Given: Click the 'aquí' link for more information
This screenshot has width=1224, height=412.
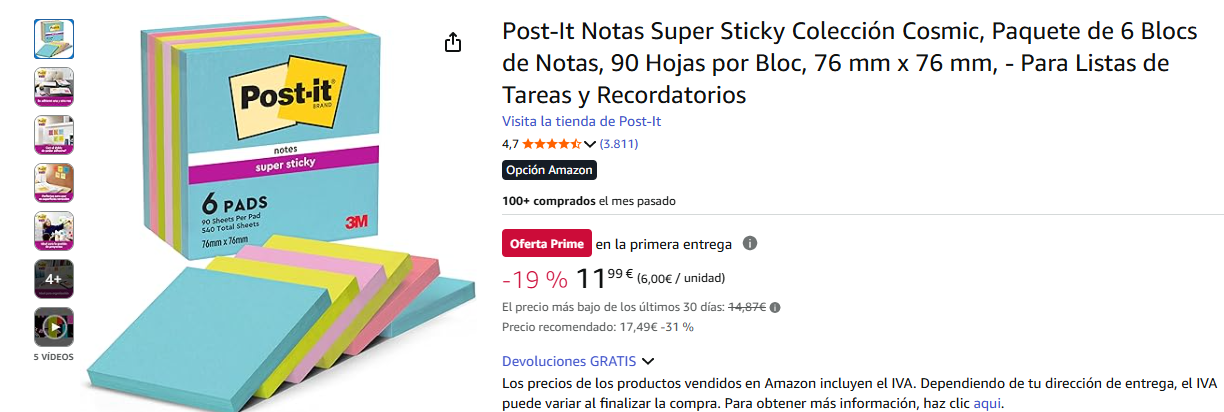Looking at the screenshot, I should pyautogui.click(x=987, y=404).
